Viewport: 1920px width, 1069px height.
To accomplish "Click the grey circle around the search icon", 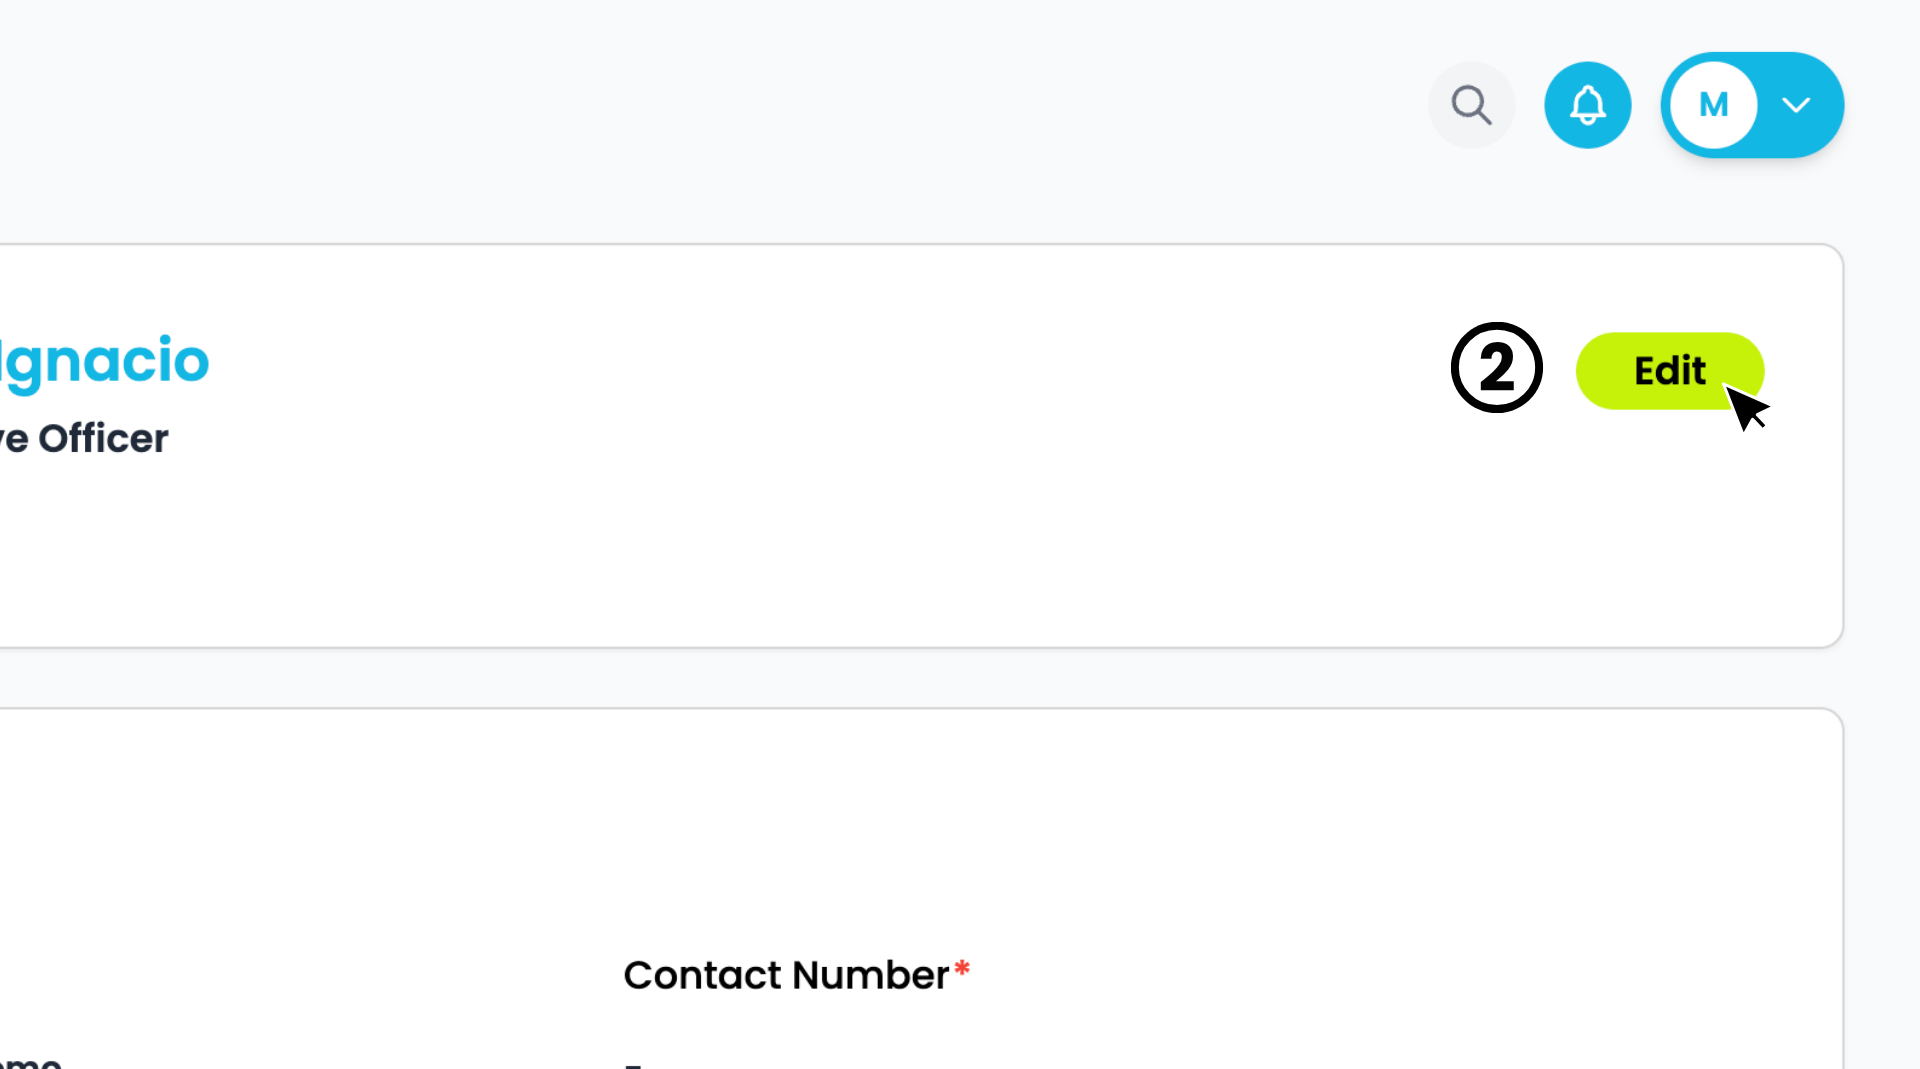I will 1471,105.
